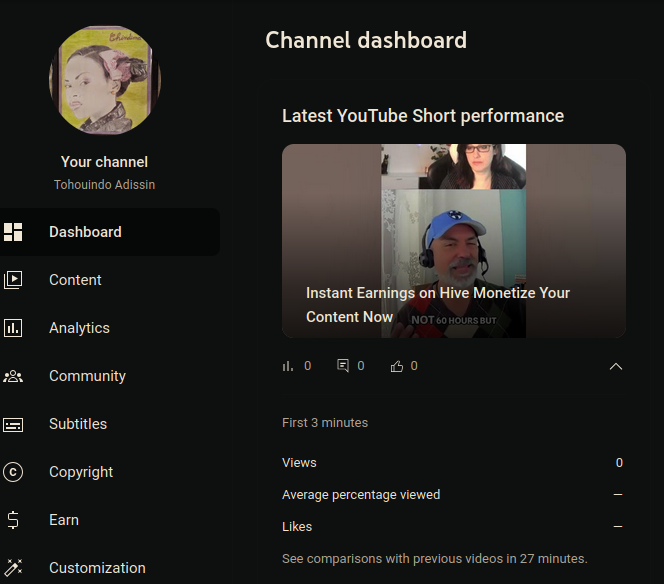Click the 'Channel dashboard' heading

pyautogui.click(x=366, y=40)
